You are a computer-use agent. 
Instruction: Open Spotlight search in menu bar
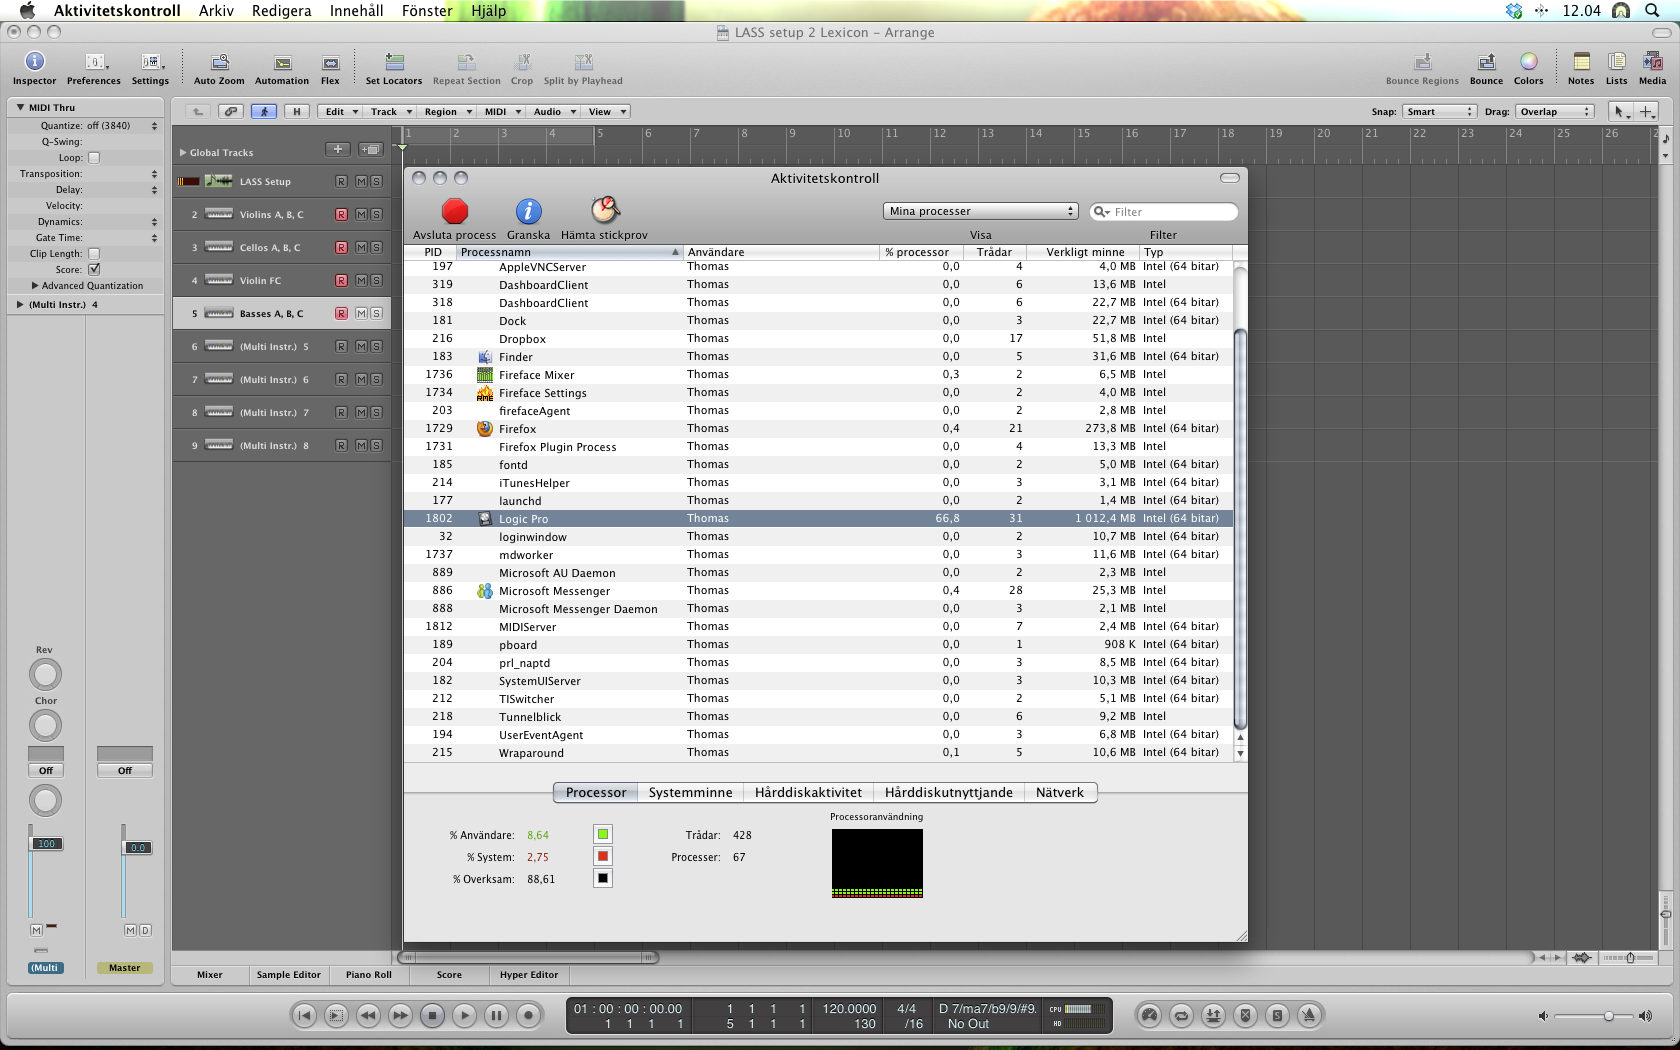tap(1652, 11)
